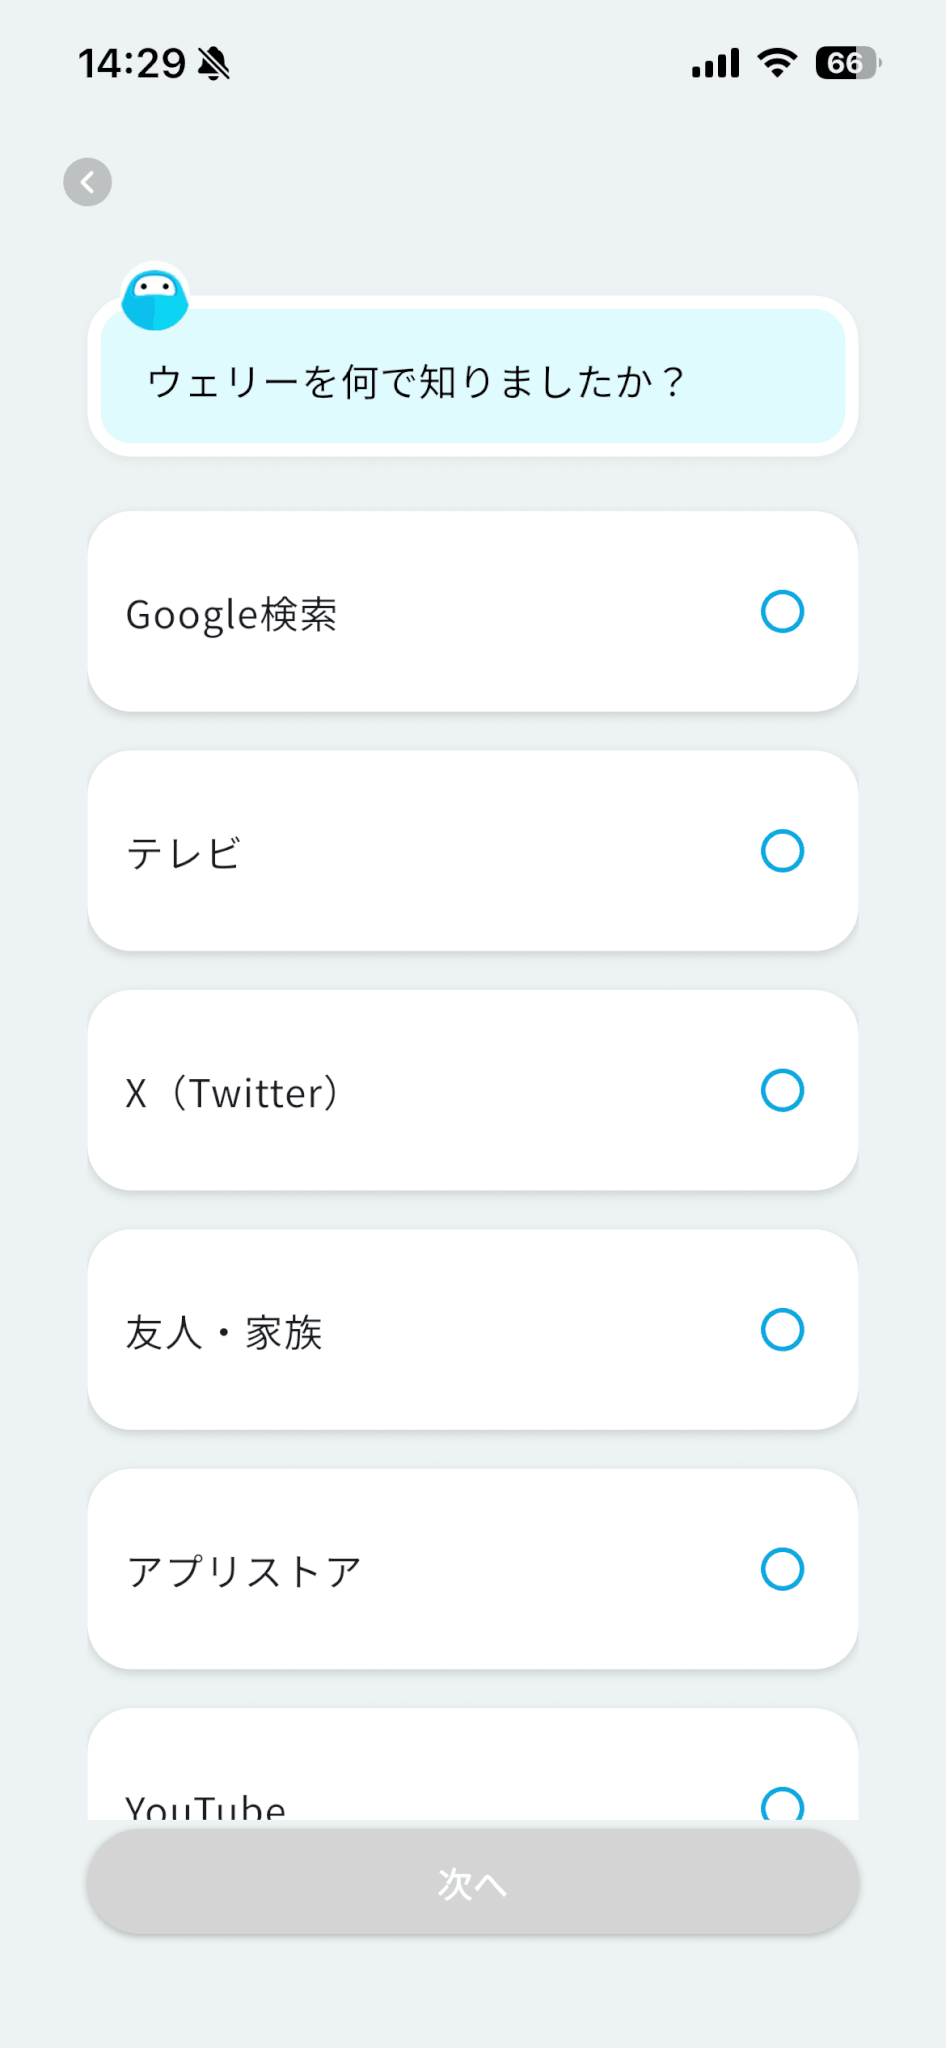This screenshot has width=946, height=2048.
Task: Select the Google検索 radio button
Action: pyautogui.click(x=782, y=612)
